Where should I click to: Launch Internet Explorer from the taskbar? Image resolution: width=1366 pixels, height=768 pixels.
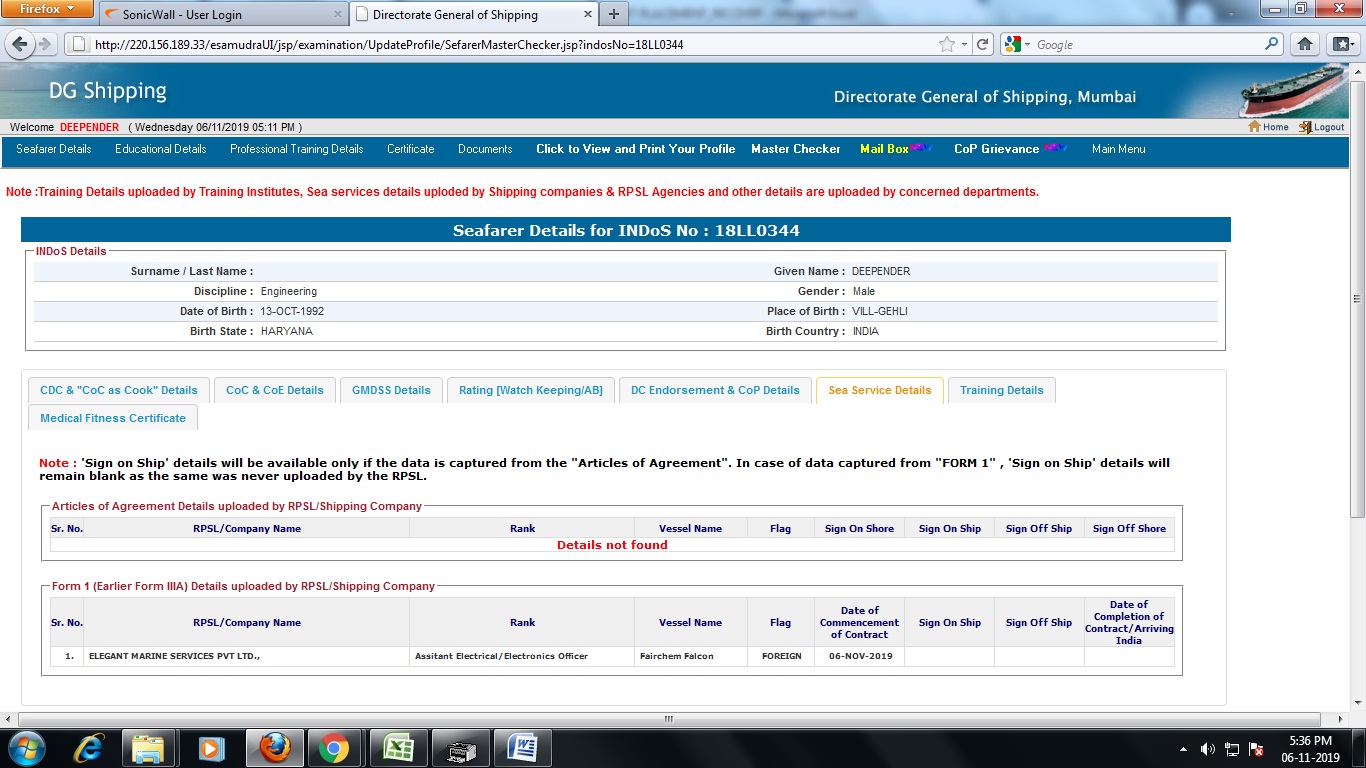pos(90,748)
